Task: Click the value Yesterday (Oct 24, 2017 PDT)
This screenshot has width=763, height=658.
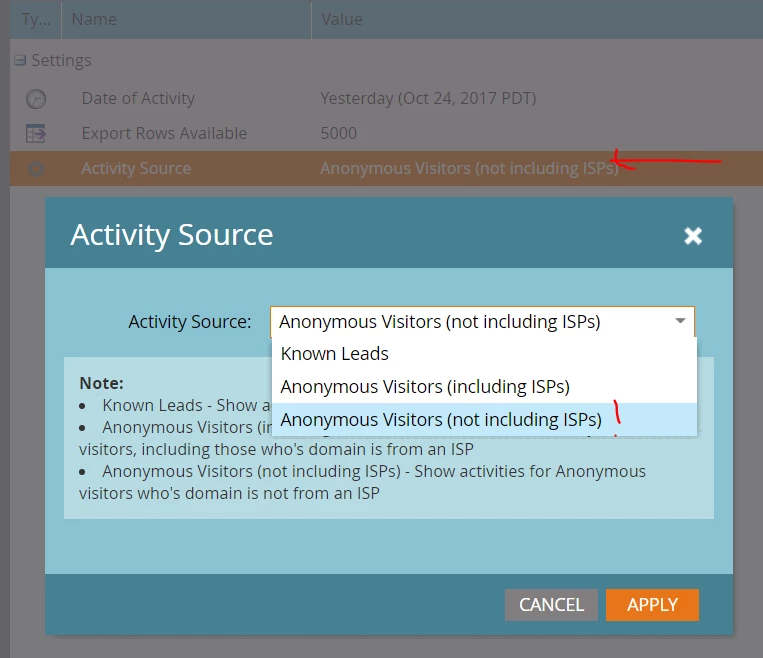Action: click(x=428, y=99)
